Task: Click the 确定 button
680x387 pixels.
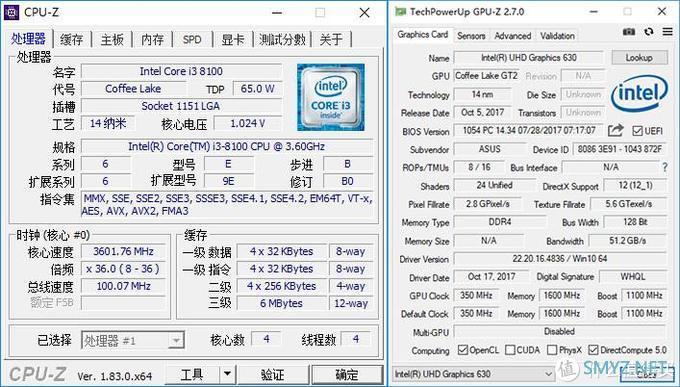Action: pos(347,374)
